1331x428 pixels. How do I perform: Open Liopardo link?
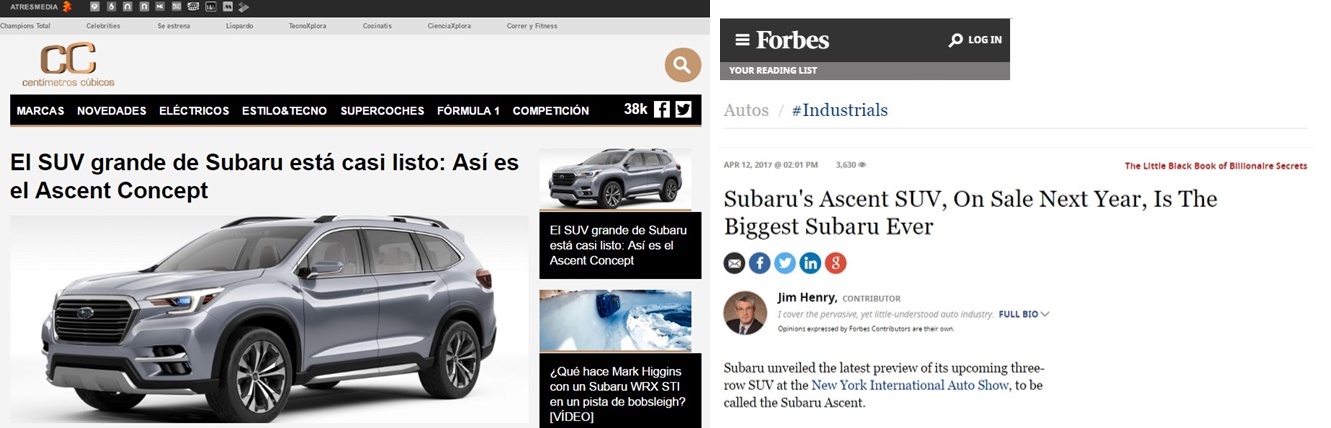click(239, 25)
